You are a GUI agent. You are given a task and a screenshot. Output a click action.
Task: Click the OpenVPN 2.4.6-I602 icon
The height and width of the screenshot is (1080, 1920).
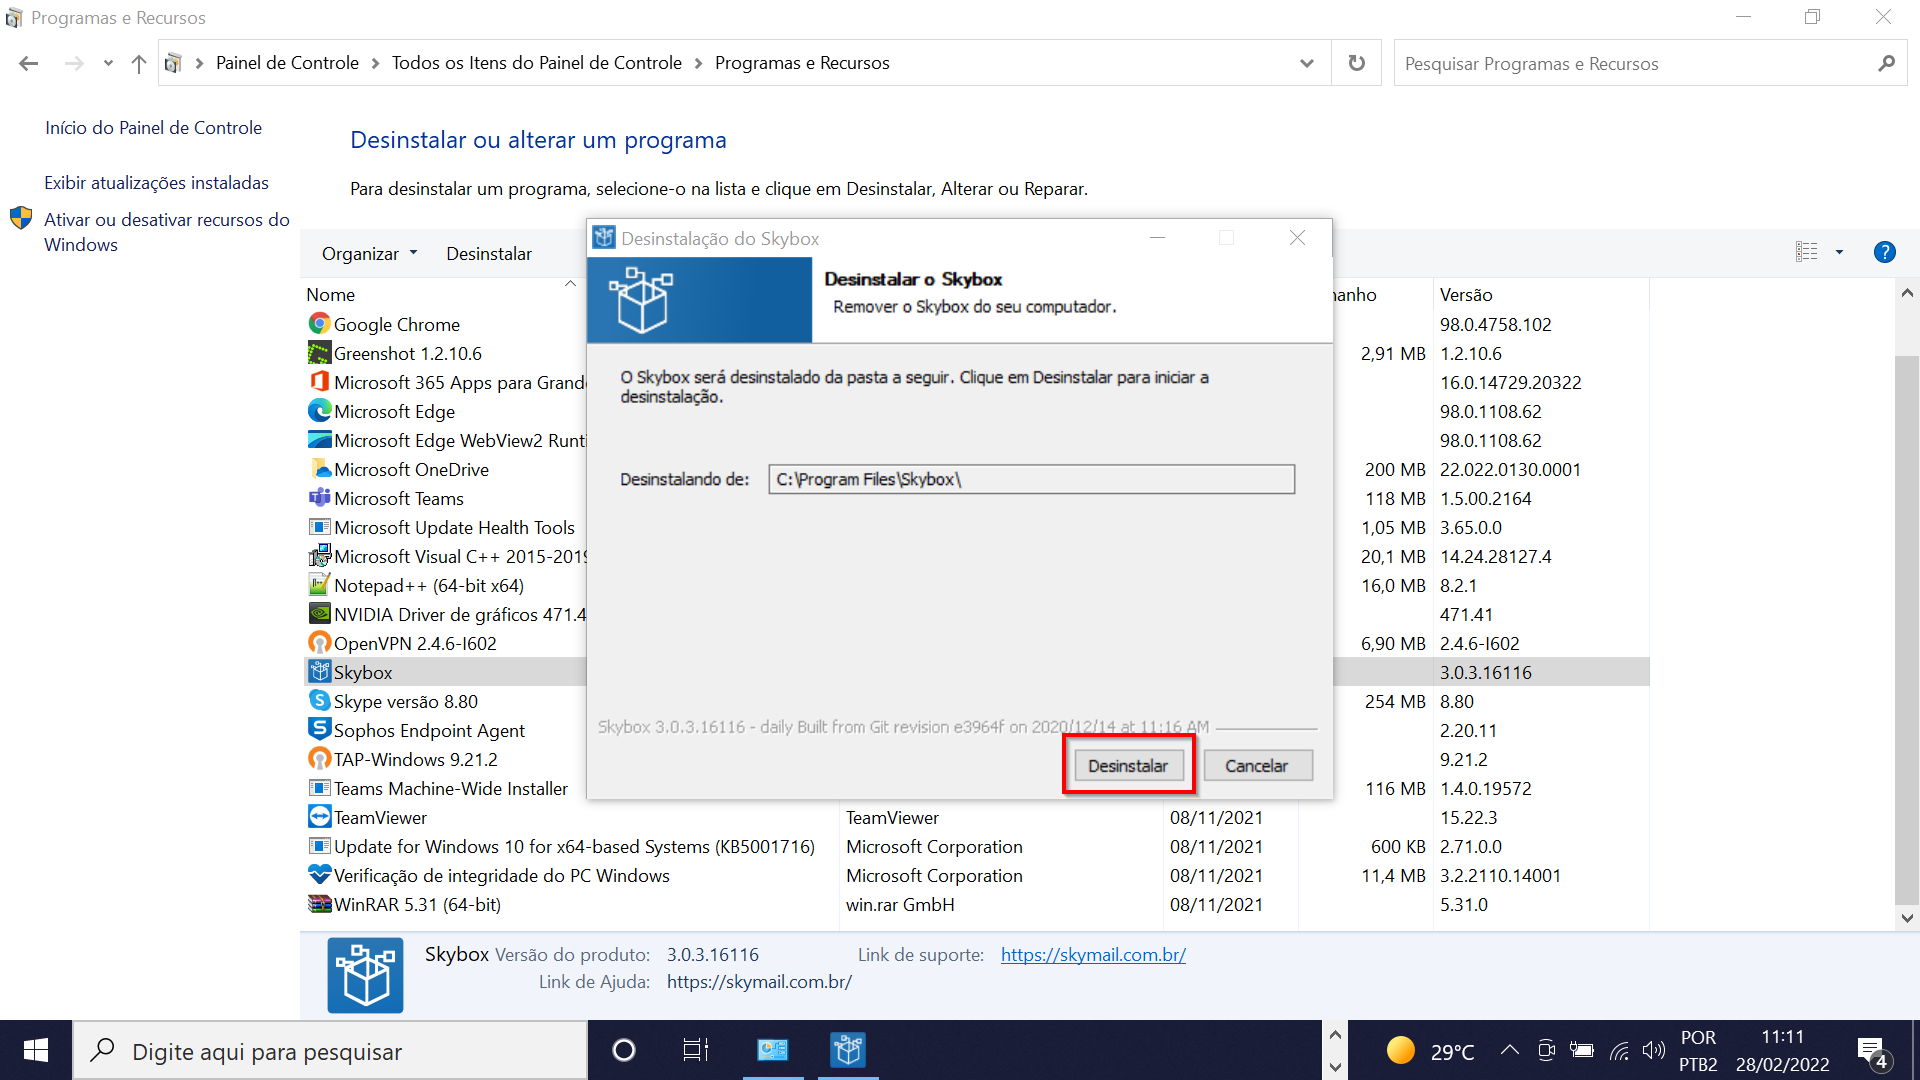click(319, 643)
